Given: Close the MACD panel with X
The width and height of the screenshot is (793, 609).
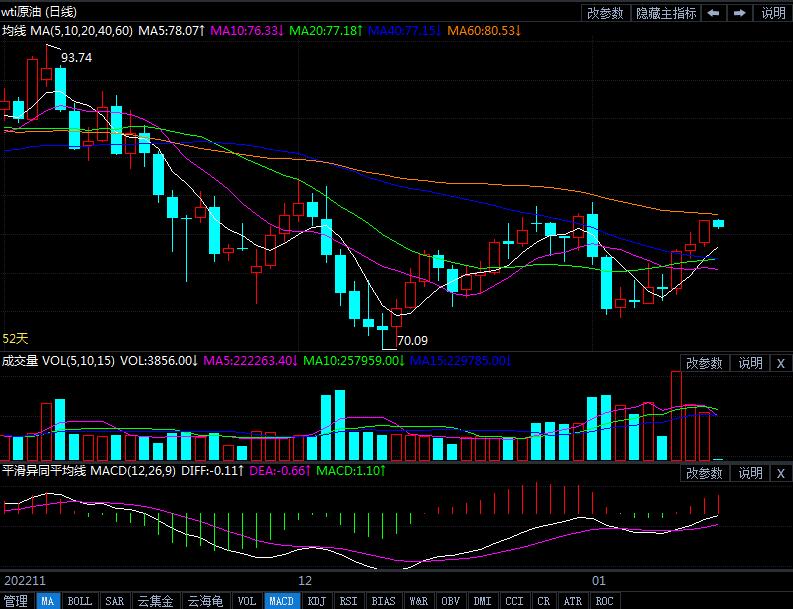Looking at the screenshot, I should tap(780, 473).
